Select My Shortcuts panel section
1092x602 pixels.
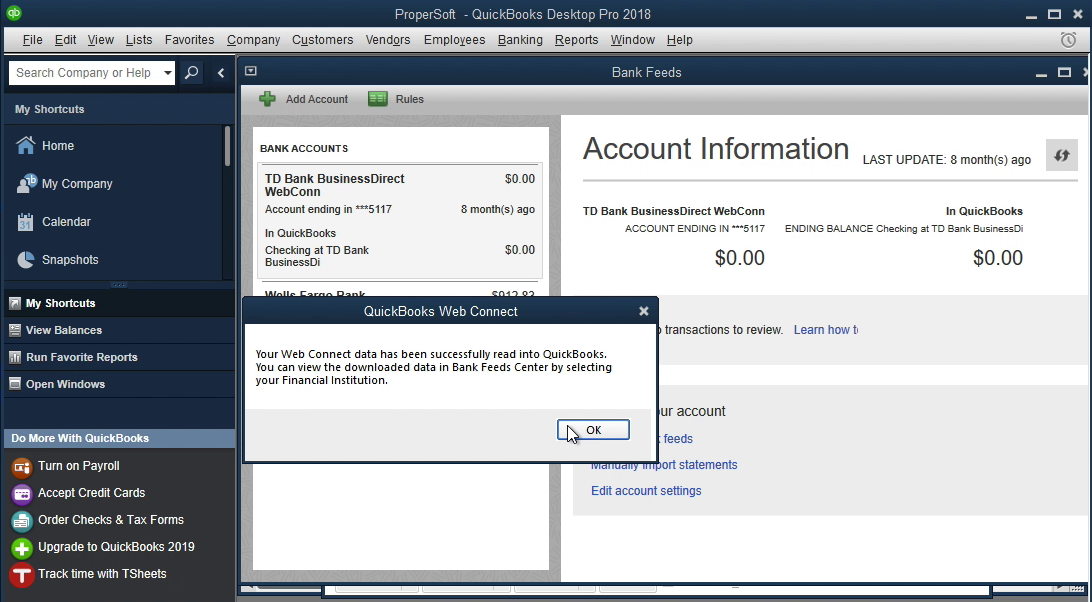pos(120,303)
